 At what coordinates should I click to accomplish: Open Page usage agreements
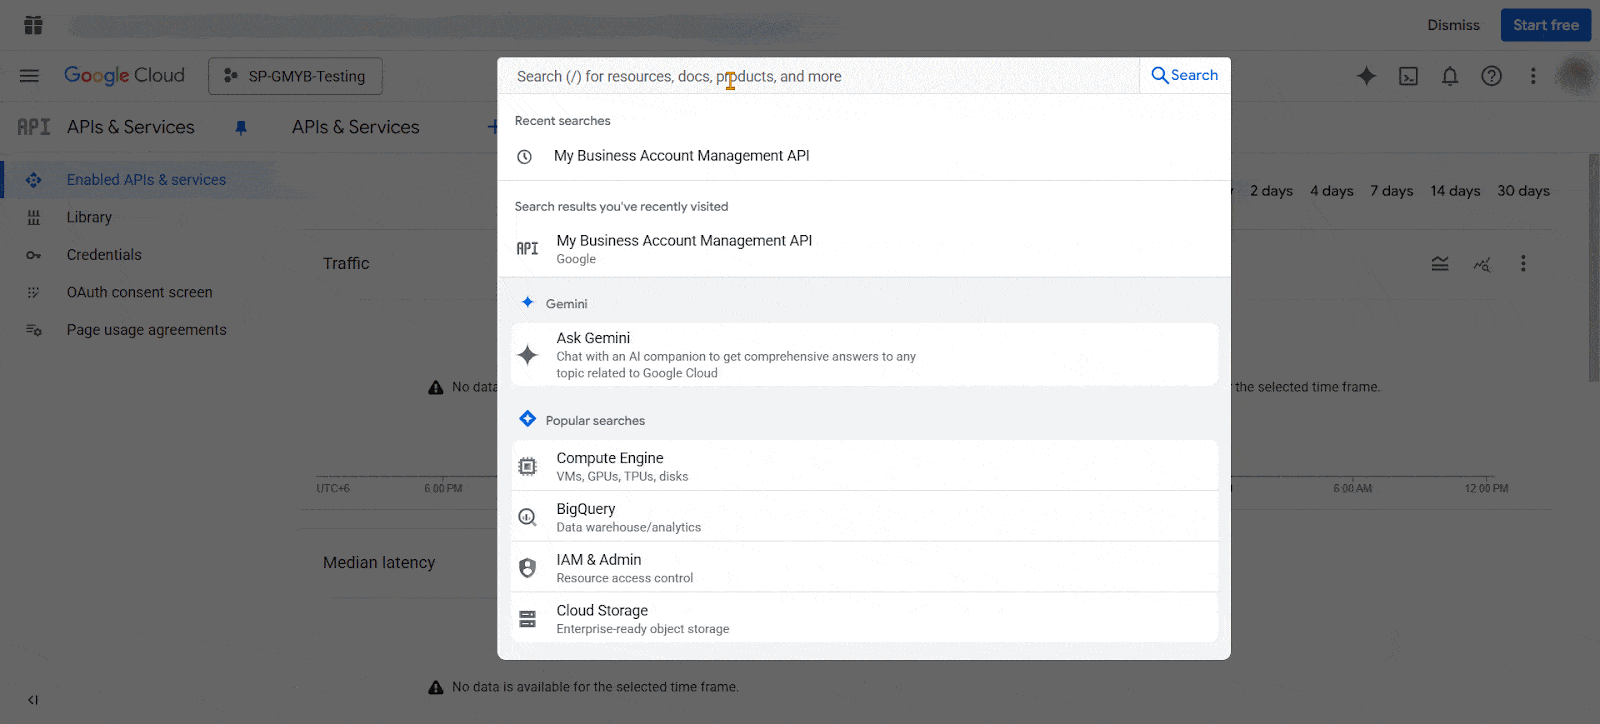(146, 330)
